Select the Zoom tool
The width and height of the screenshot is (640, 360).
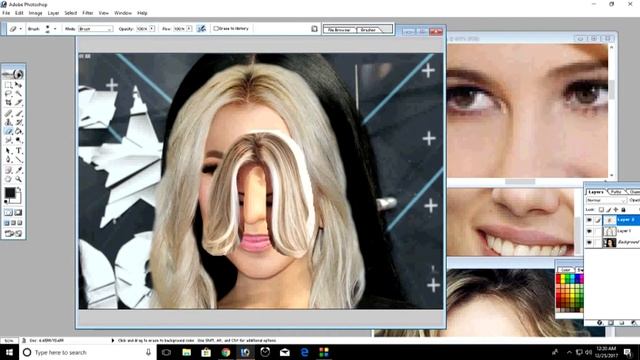18,179
